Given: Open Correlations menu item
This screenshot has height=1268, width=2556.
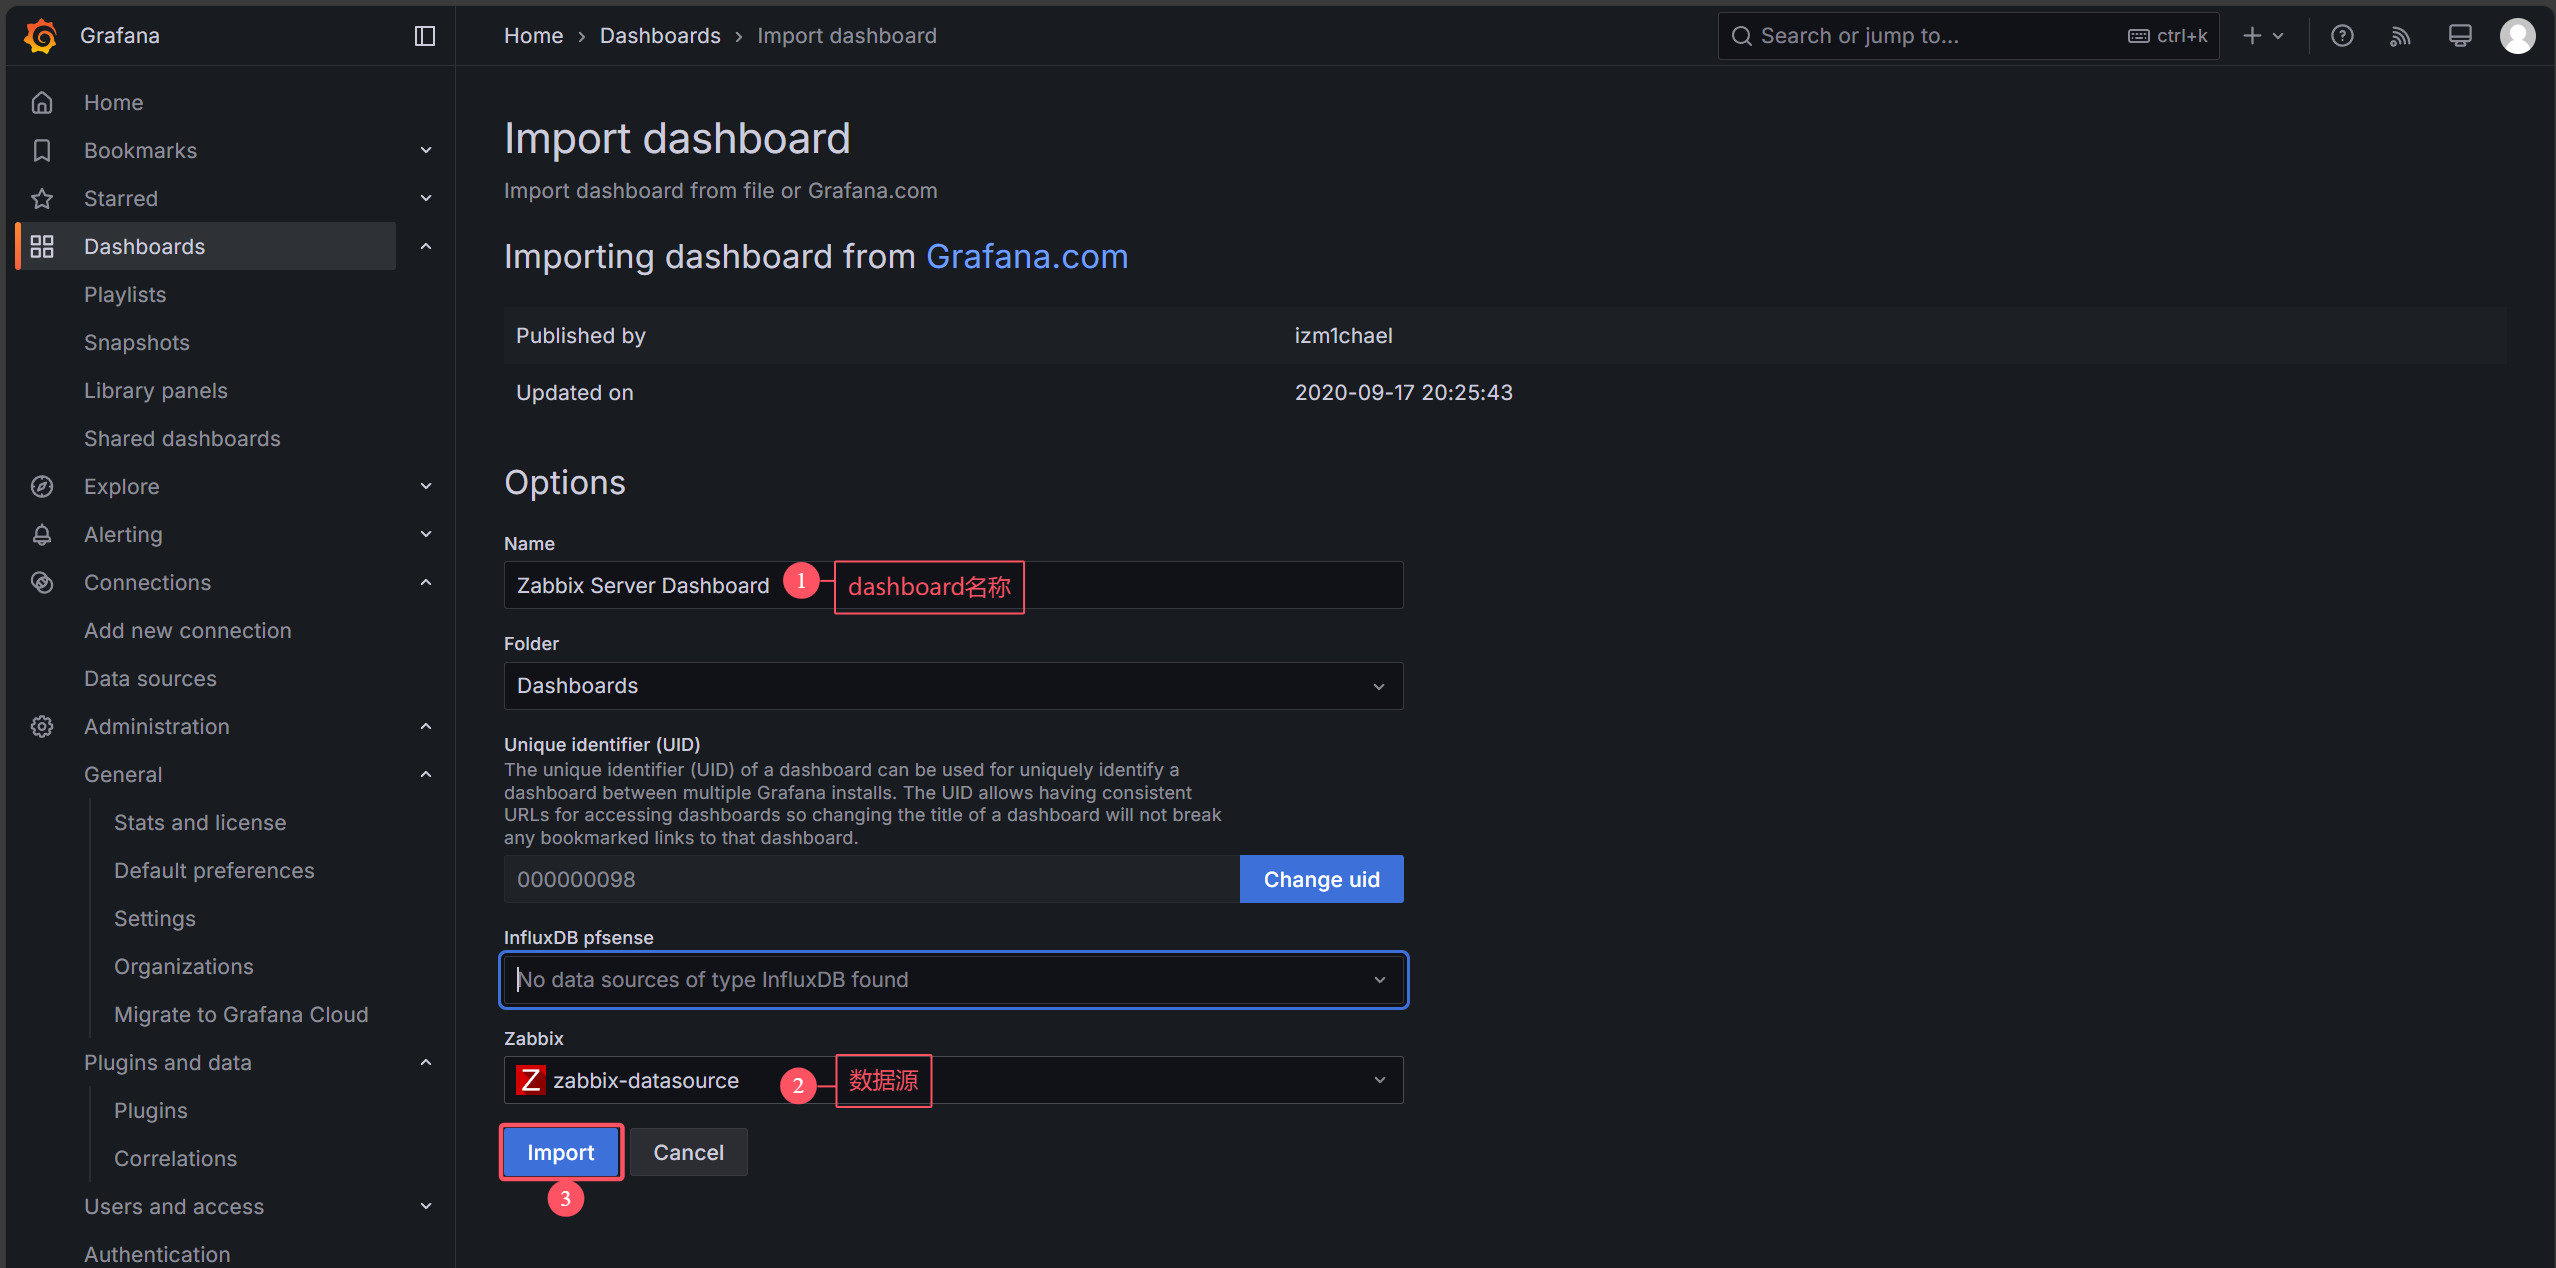Looking at the screenshot, I should coord(175,1158).
